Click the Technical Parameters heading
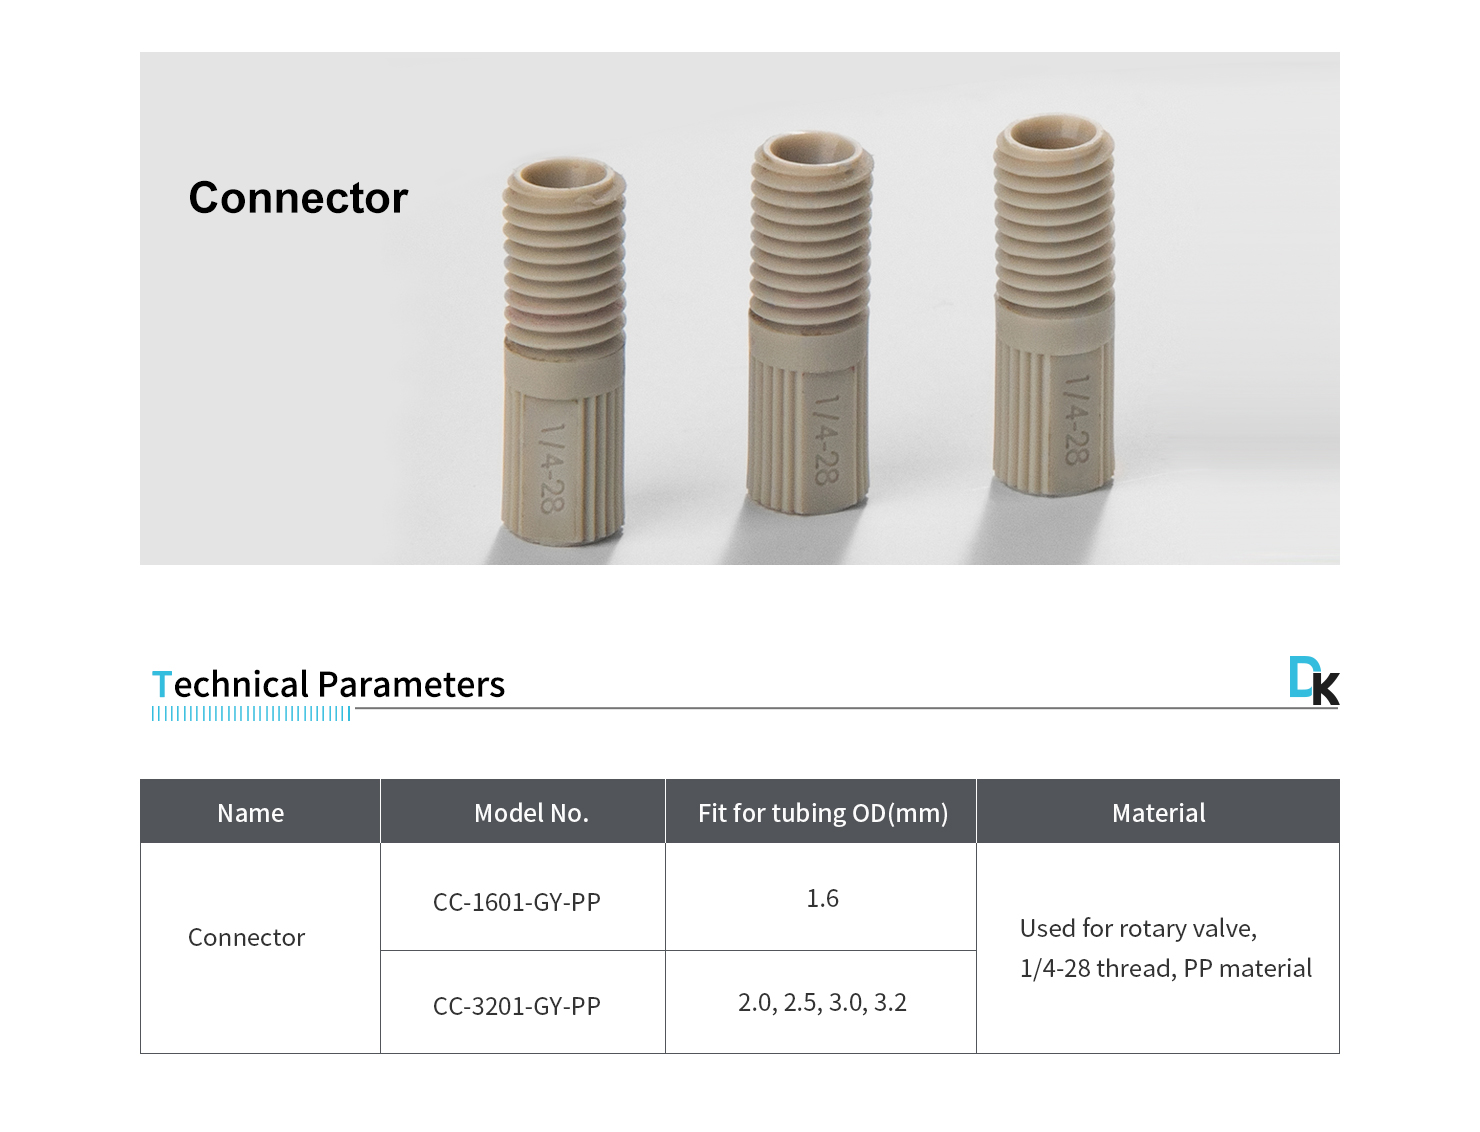1480x1132 pixels. pyautogui.click(x=328, y=685)
